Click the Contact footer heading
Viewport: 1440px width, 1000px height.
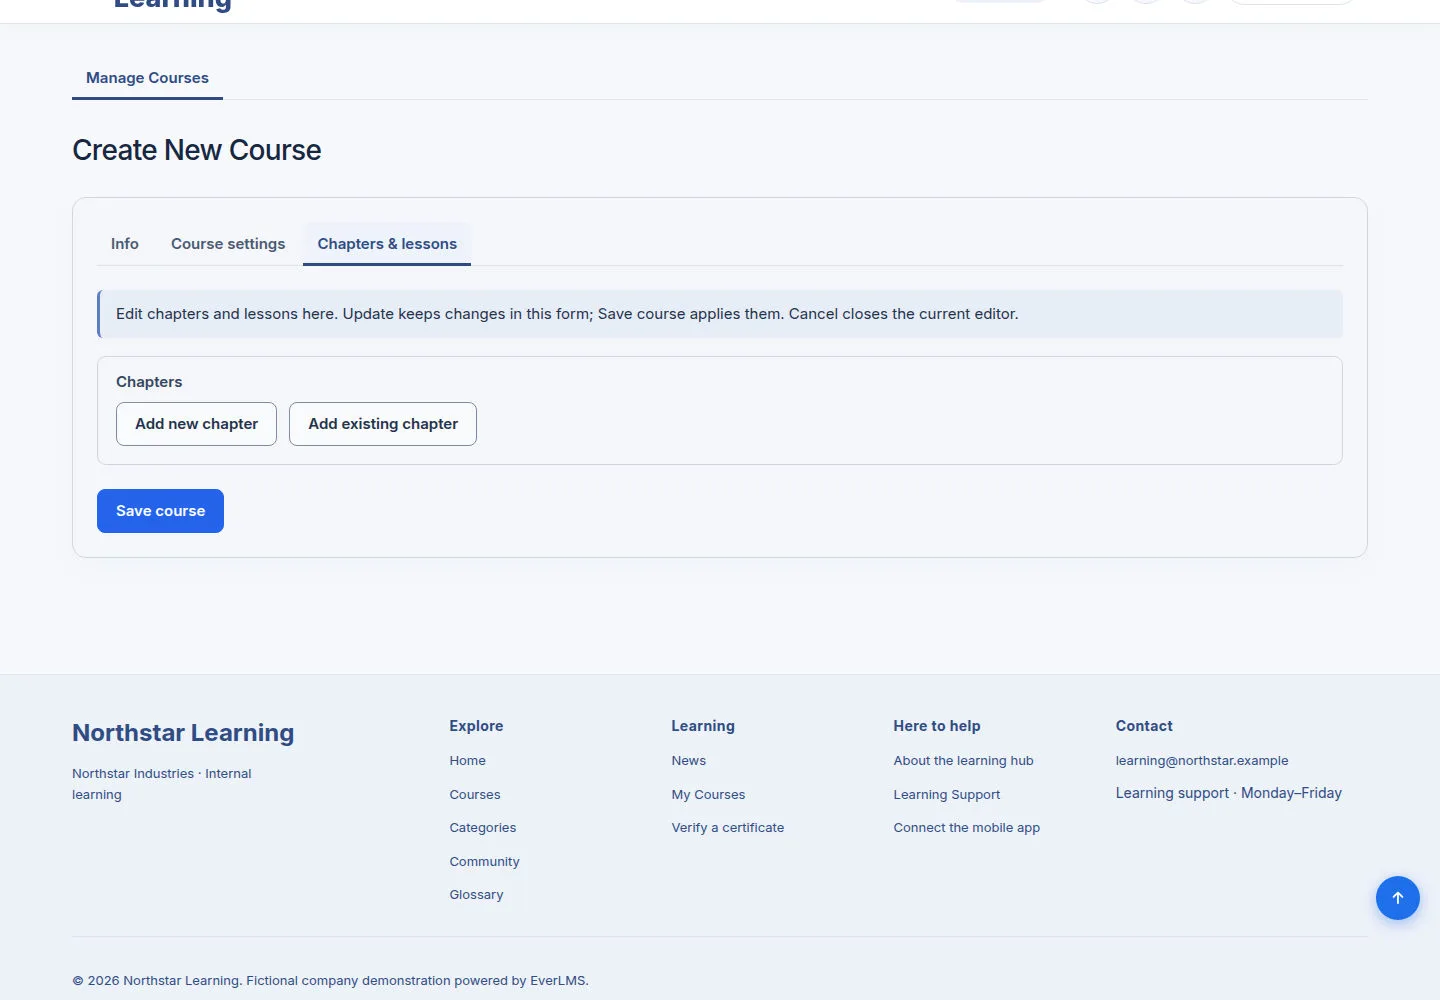pyautogui.click(x=1144, y=726)
